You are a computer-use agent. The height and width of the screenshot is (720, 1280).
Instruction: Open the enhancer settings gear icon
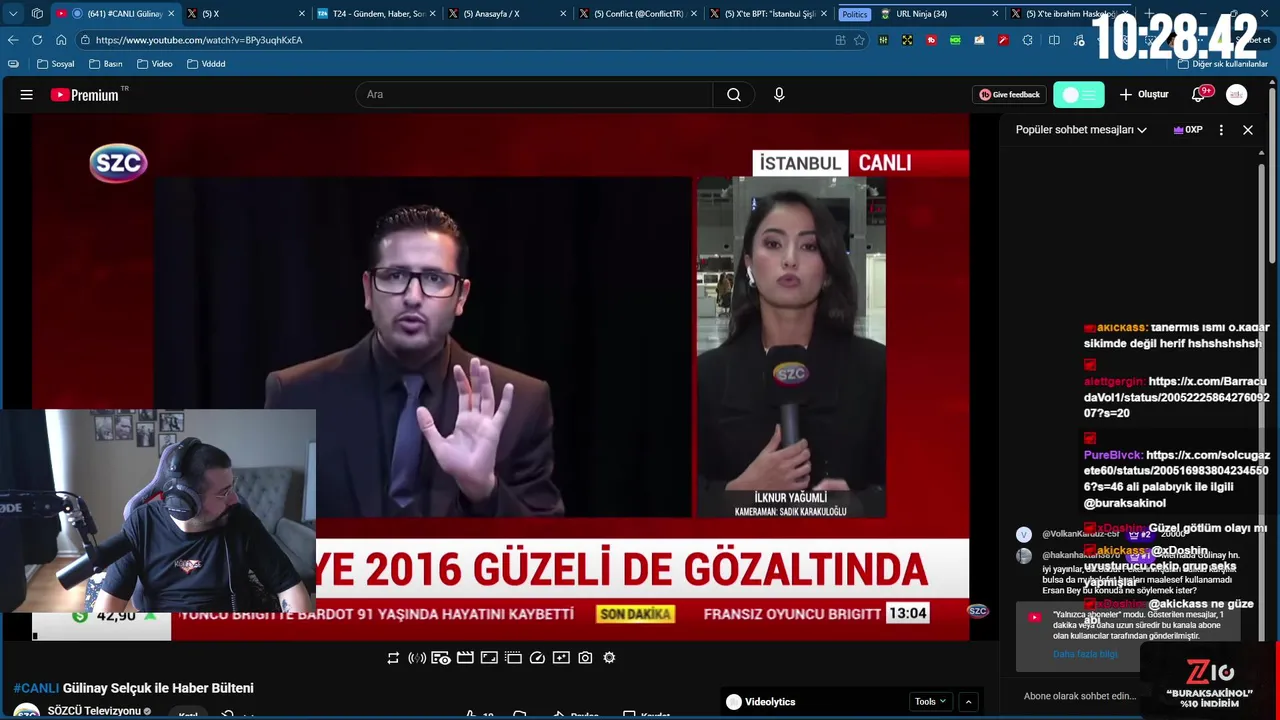[609, 658]
